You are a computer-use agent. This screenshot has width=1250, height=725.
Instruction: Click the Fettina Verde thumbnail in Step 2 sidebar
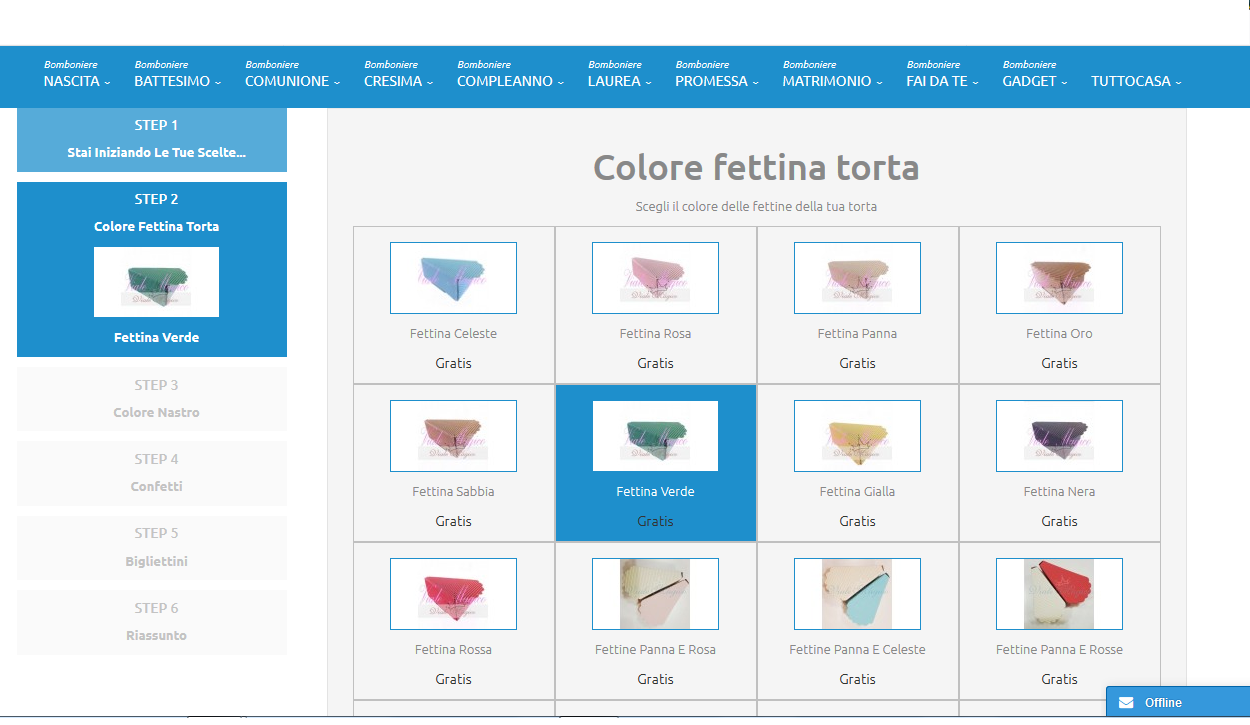tap(156, 282)
